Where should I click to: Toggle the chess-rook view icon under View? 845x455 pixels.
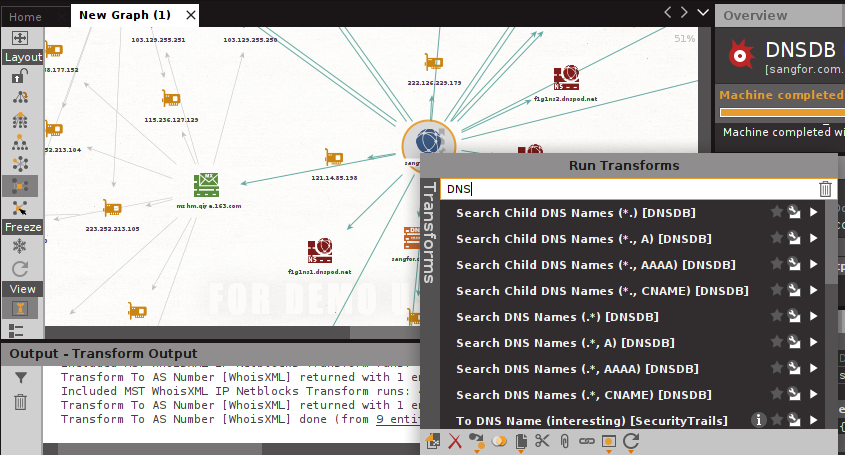pyautogui.click(x=20, y=308)
